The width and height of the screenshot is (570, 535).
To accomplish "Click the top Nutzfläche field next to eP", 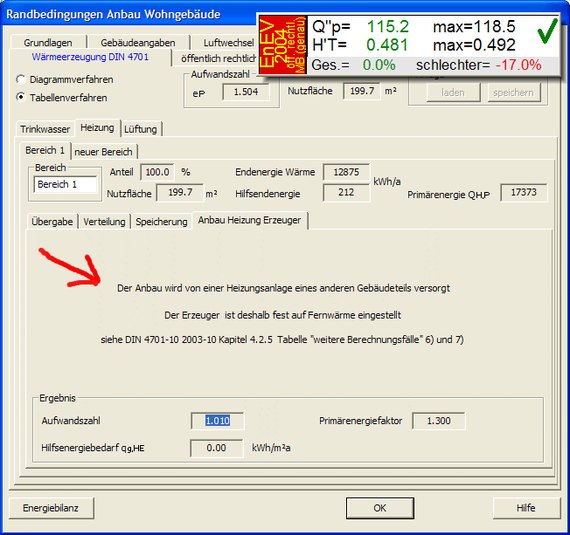I will click(362, 91).
